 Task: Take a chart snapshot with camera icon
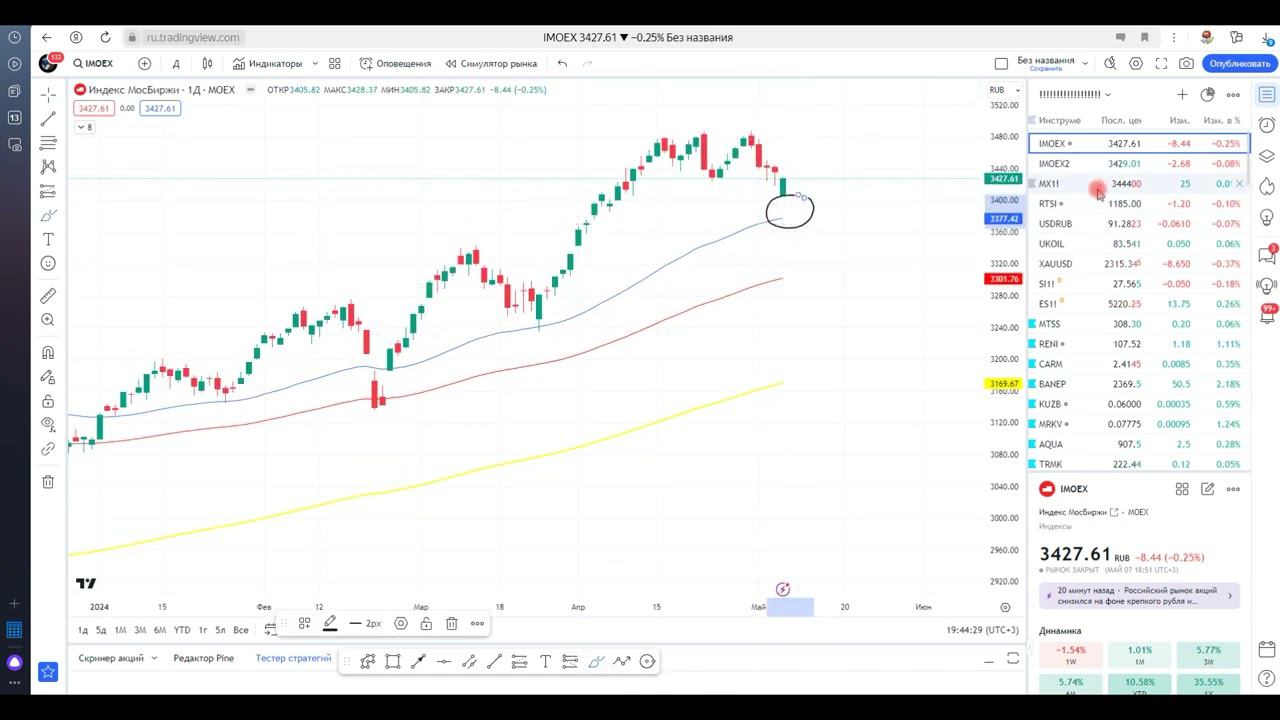pyautogui.click(x=1186, y=63)
